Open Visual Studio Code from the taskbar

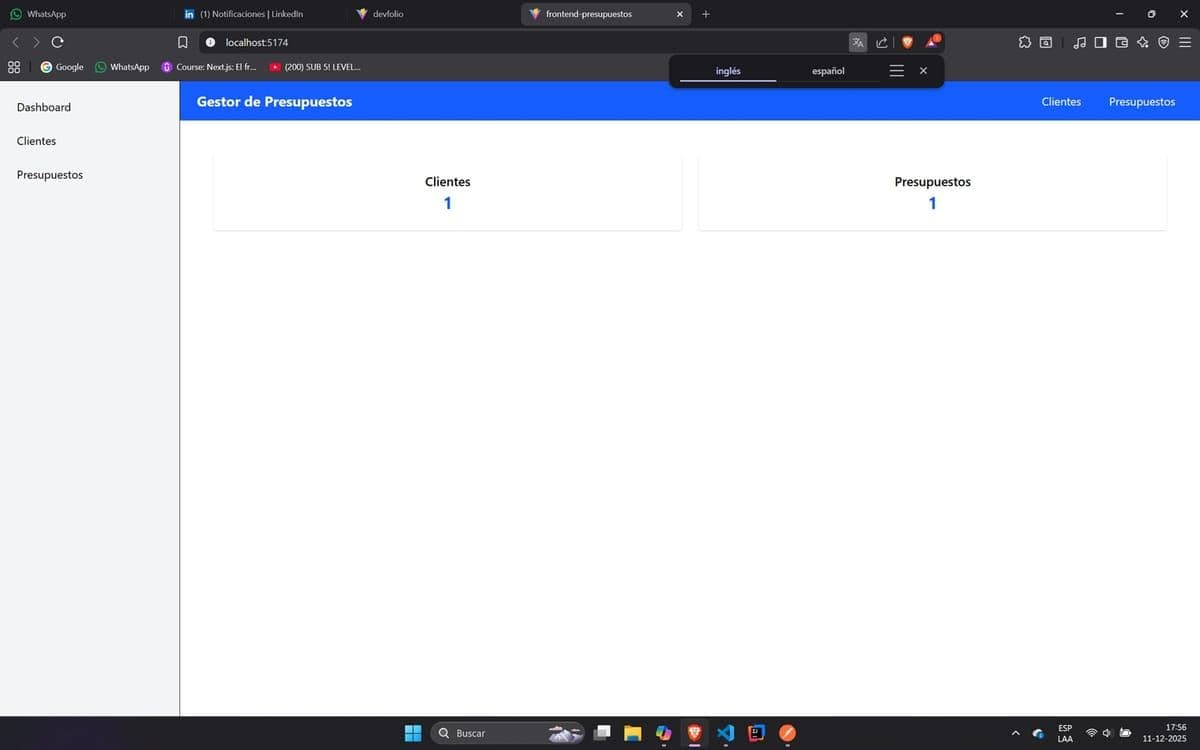tap(726, 733)
